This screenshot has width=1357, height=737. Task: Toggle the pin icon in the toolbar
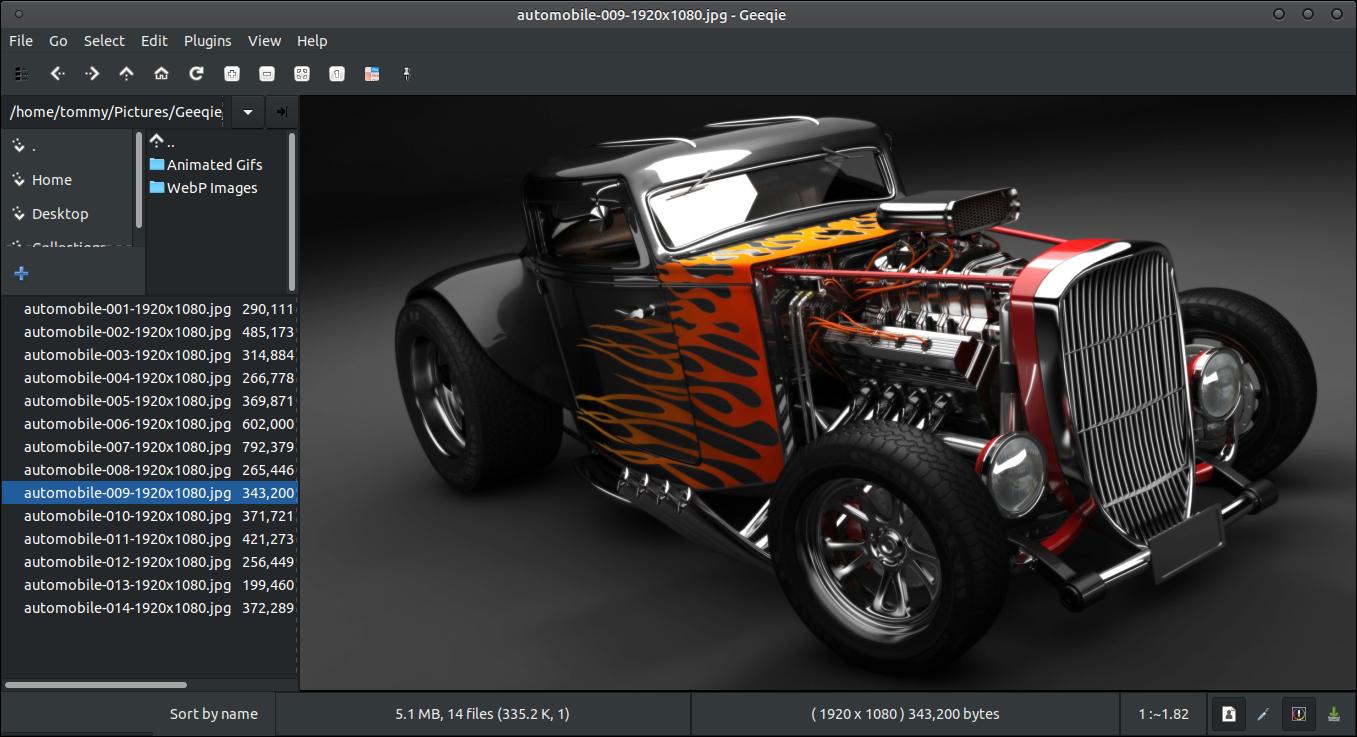click(407, 73)
